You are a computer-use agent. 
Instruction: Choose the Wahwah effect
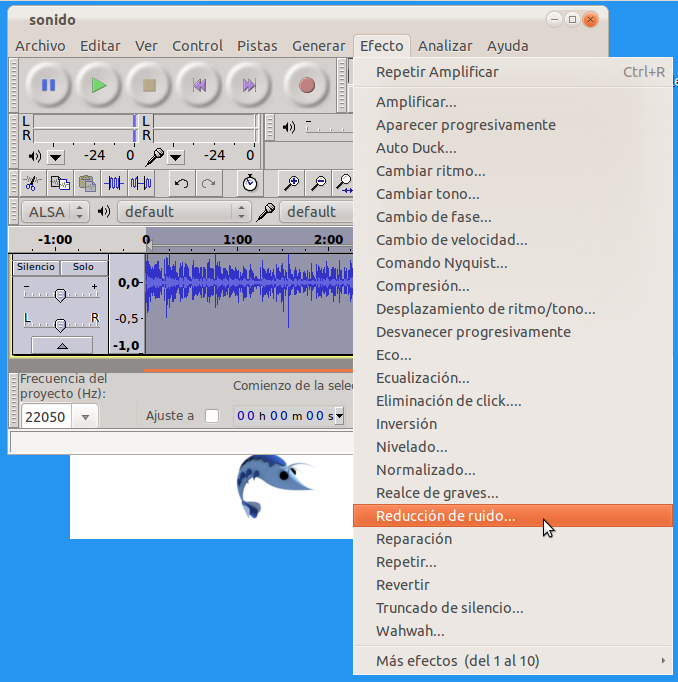513,631
